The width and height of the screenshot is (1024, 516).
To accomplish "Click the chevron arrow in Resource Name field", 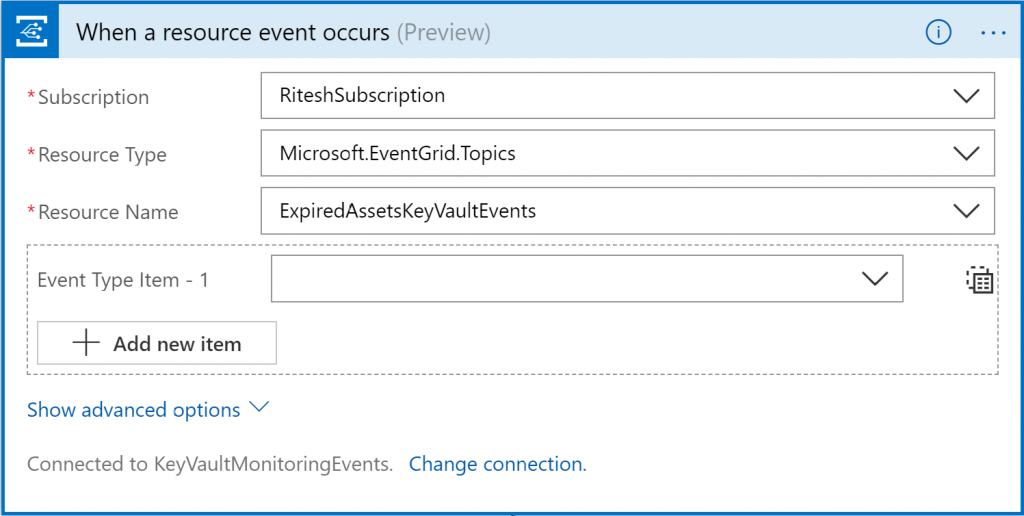I will point(966,211).
